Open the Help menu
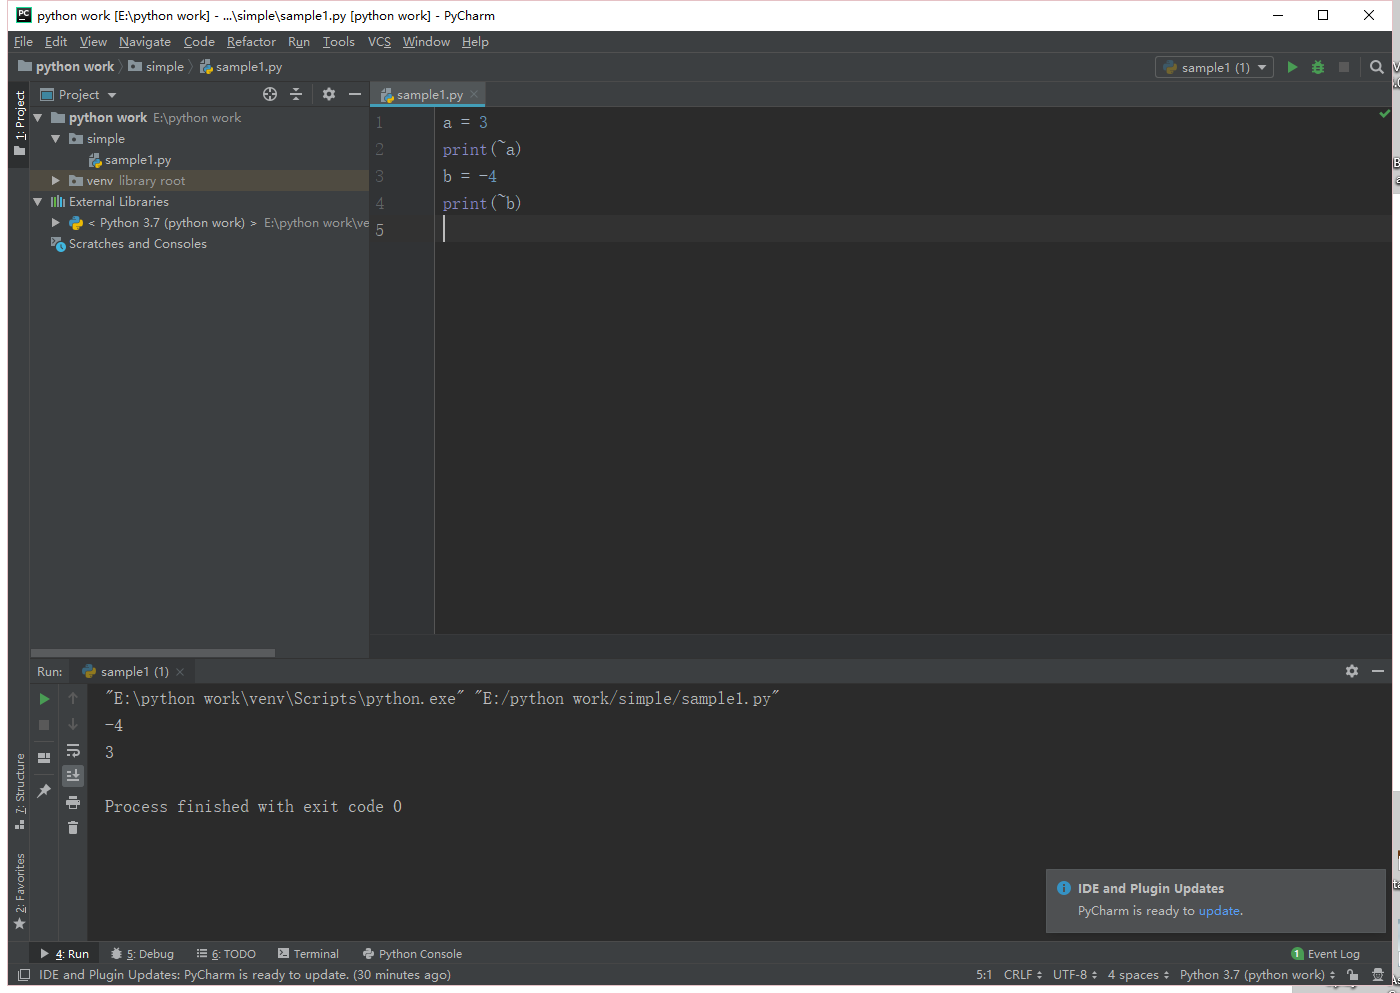Image resolution: width=1400 pixels, height=993 pixels. (475, 42)
